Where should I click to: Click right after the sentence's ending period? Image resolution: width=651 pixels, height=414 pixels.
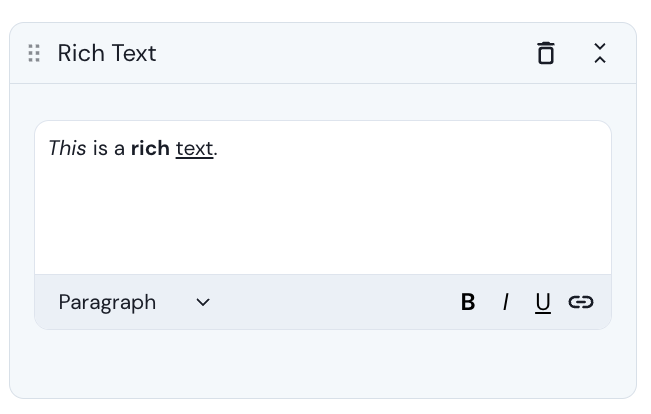coord(219,149)
